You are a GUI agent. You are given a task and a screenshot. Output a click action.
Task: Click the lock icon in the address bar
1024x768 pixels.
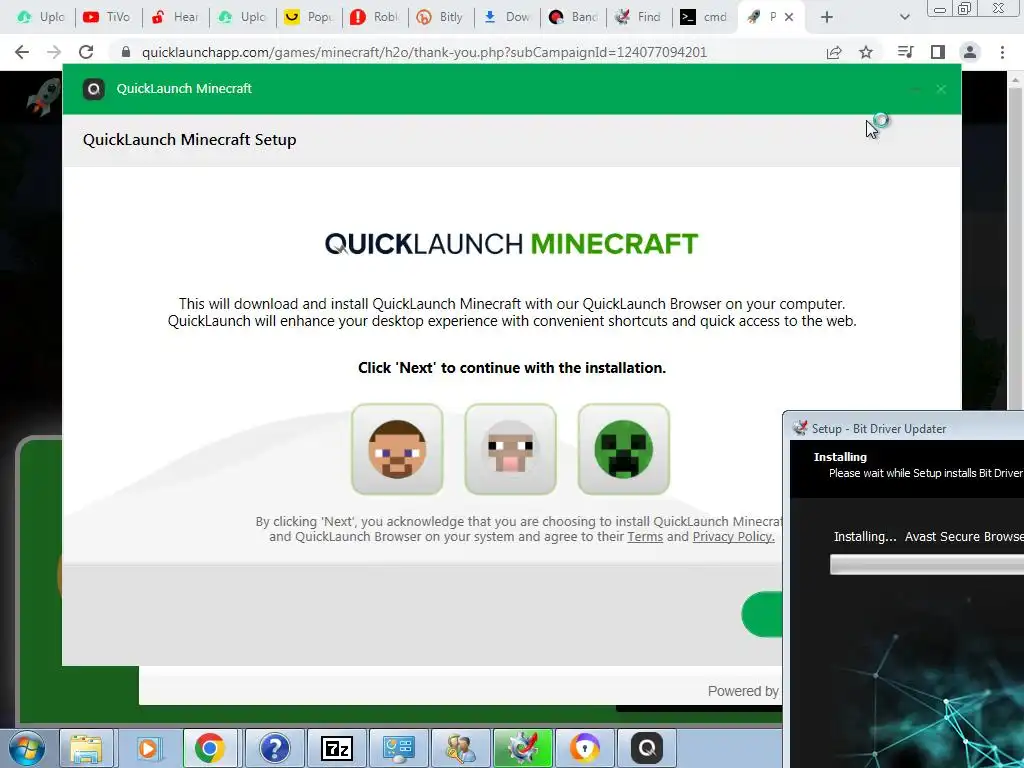tap(126, 52)
